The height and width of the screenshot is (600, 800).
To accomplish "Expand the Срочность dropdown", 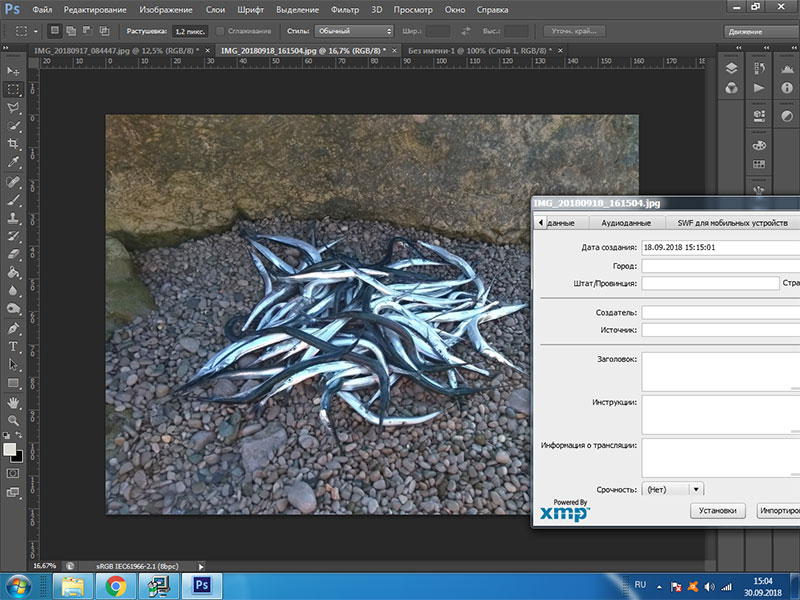I will pyautogui.click(x=696, y=489).
